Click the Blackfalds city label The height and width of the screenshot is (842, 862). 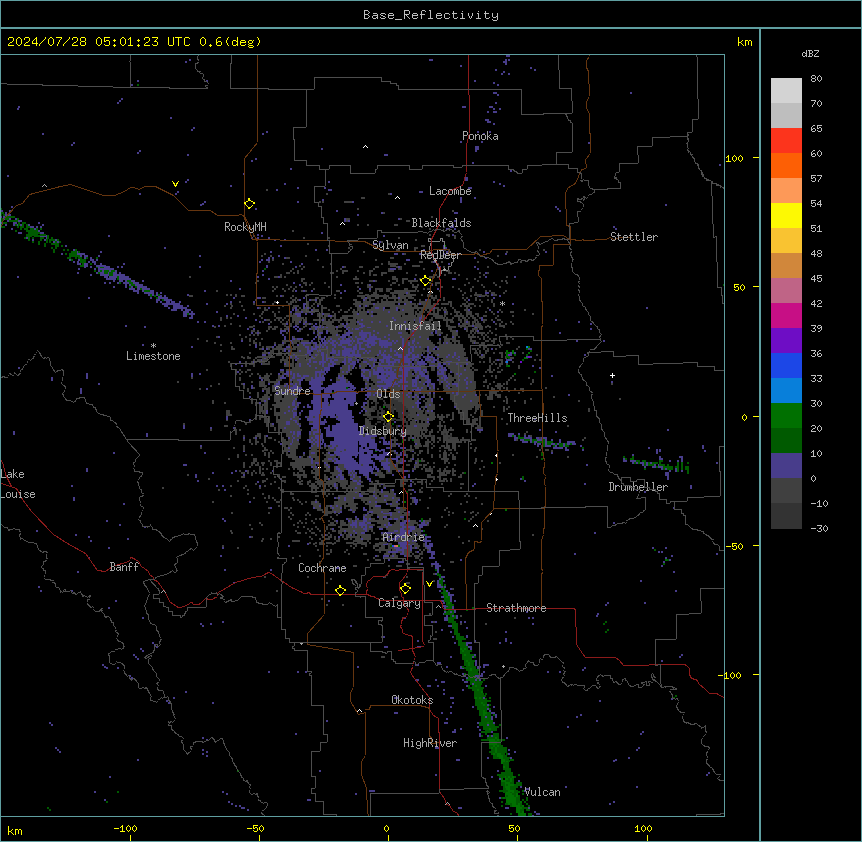coord(441,223)
